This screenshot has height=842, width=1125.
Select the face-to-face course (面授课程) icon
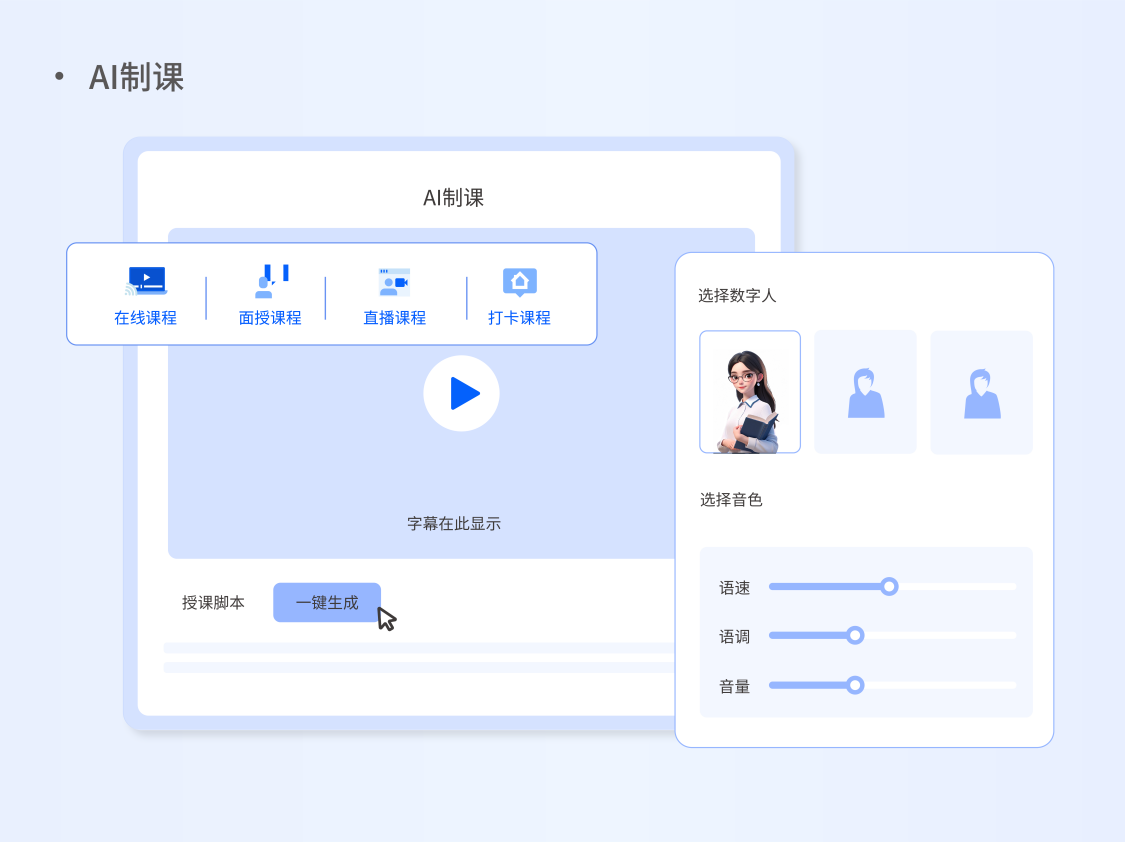click(x=270, y=281)
